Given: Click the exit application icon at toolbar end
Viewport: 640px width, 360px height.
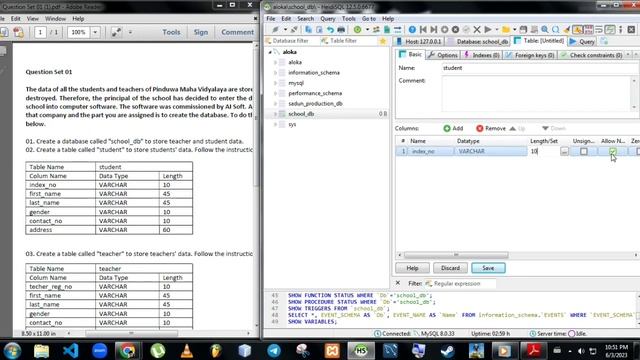Looking at the screenshot, I should (631, 29).
